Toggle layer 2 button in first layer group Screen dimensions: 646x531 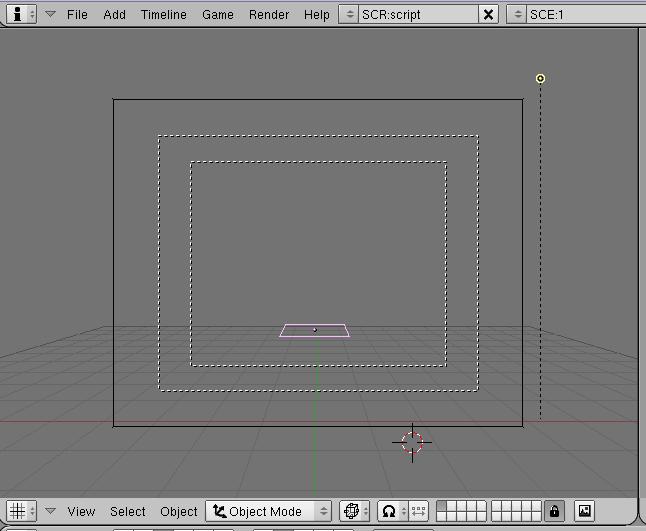[452, 506]
